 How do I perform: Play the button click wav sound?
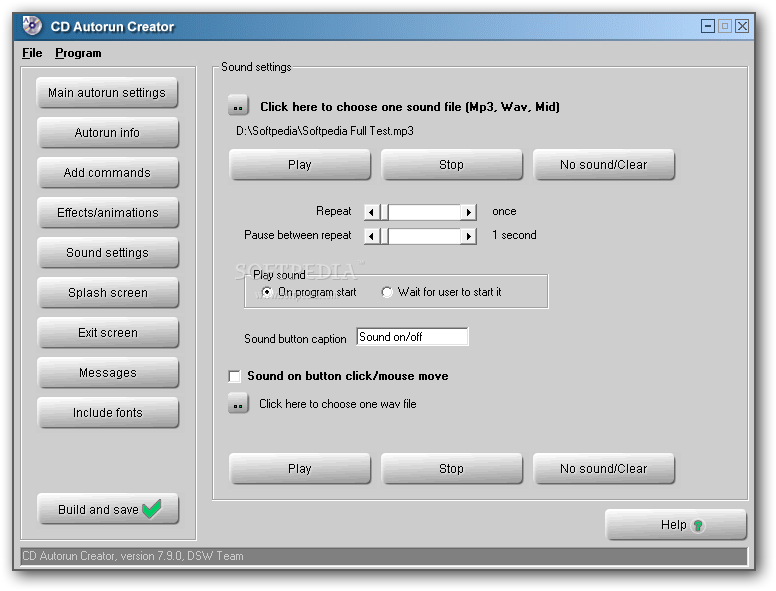(299, 469)
